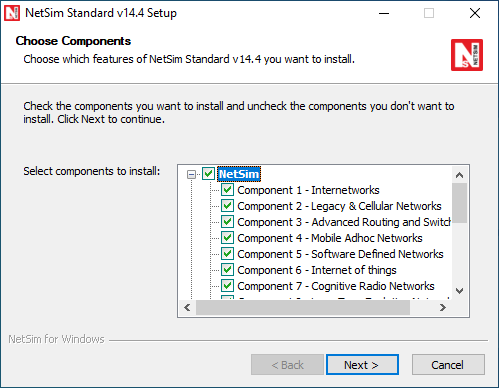Click the vertical scrollbar up arrow

(459, 175)
